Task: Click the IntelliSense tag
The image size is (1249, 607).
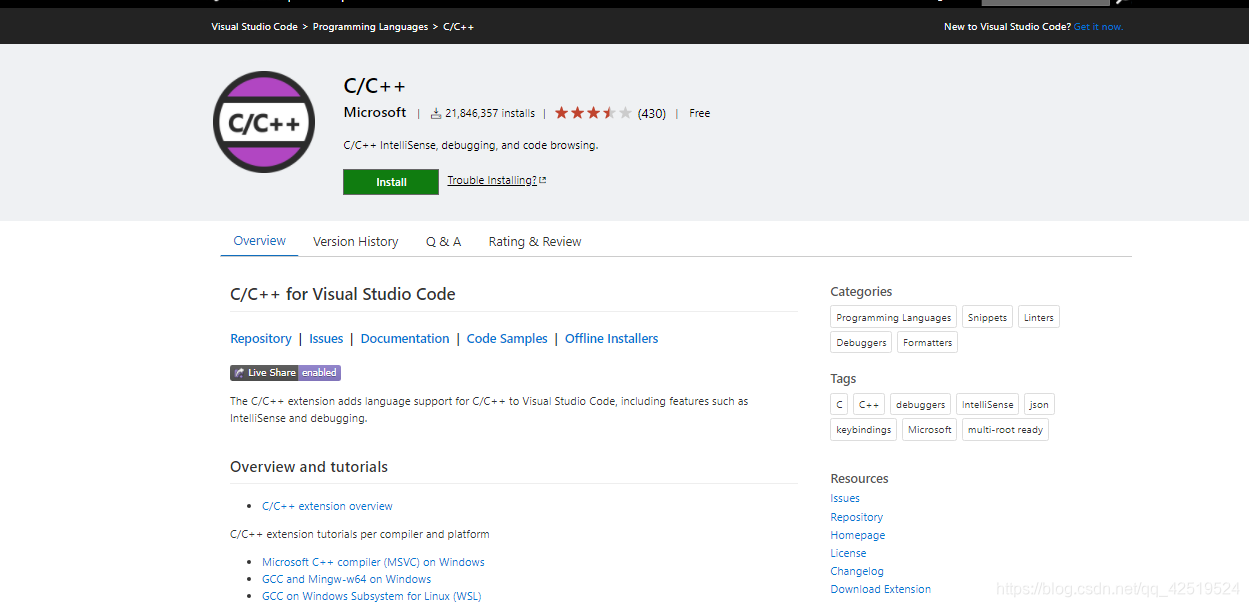Action: pyautogui.click(x=987, y=404)
